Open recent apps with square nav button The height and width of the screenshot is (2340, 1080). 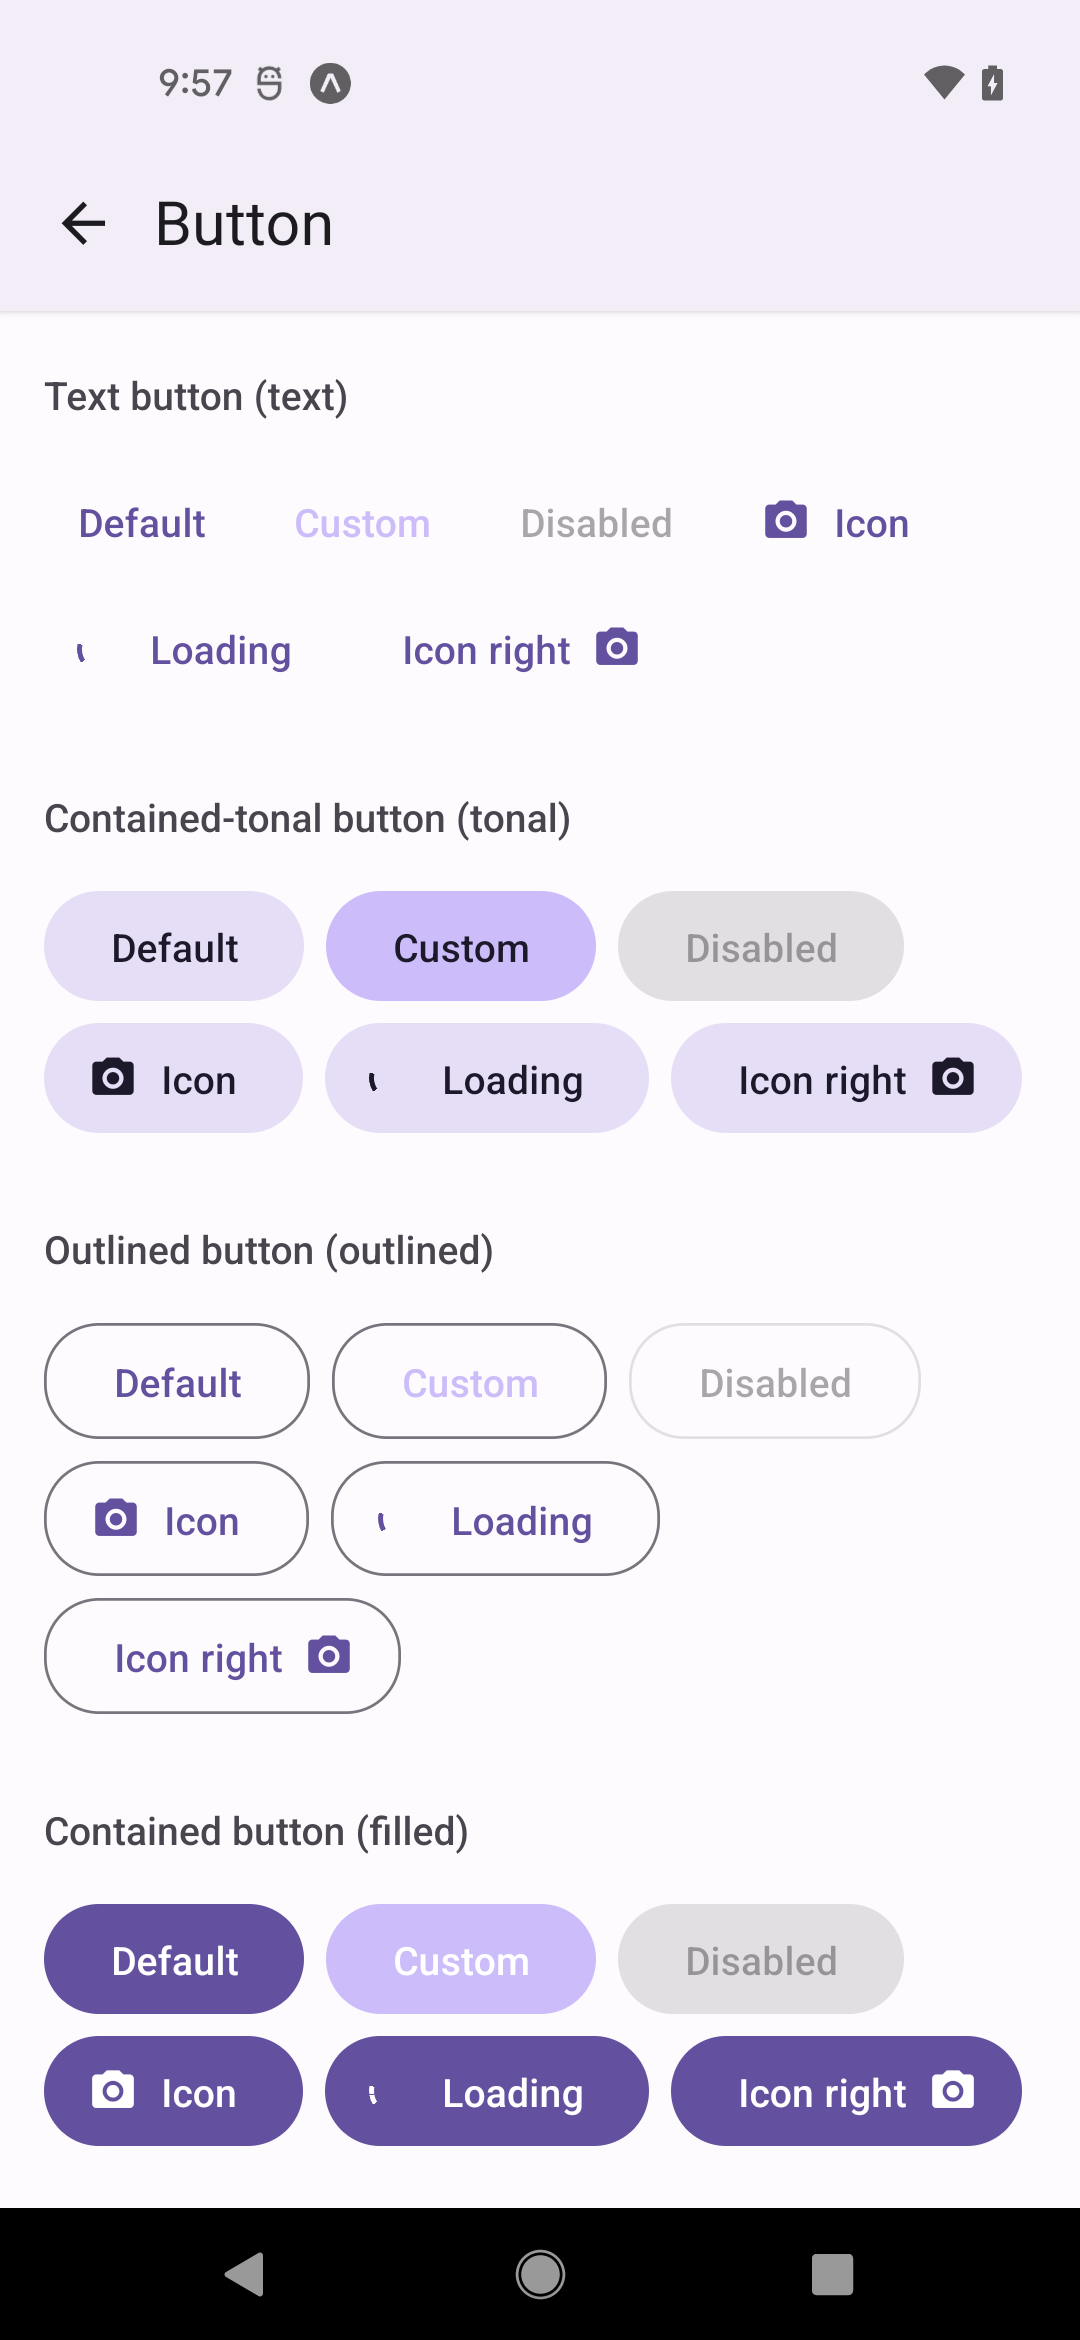[x=832, y=2274]
